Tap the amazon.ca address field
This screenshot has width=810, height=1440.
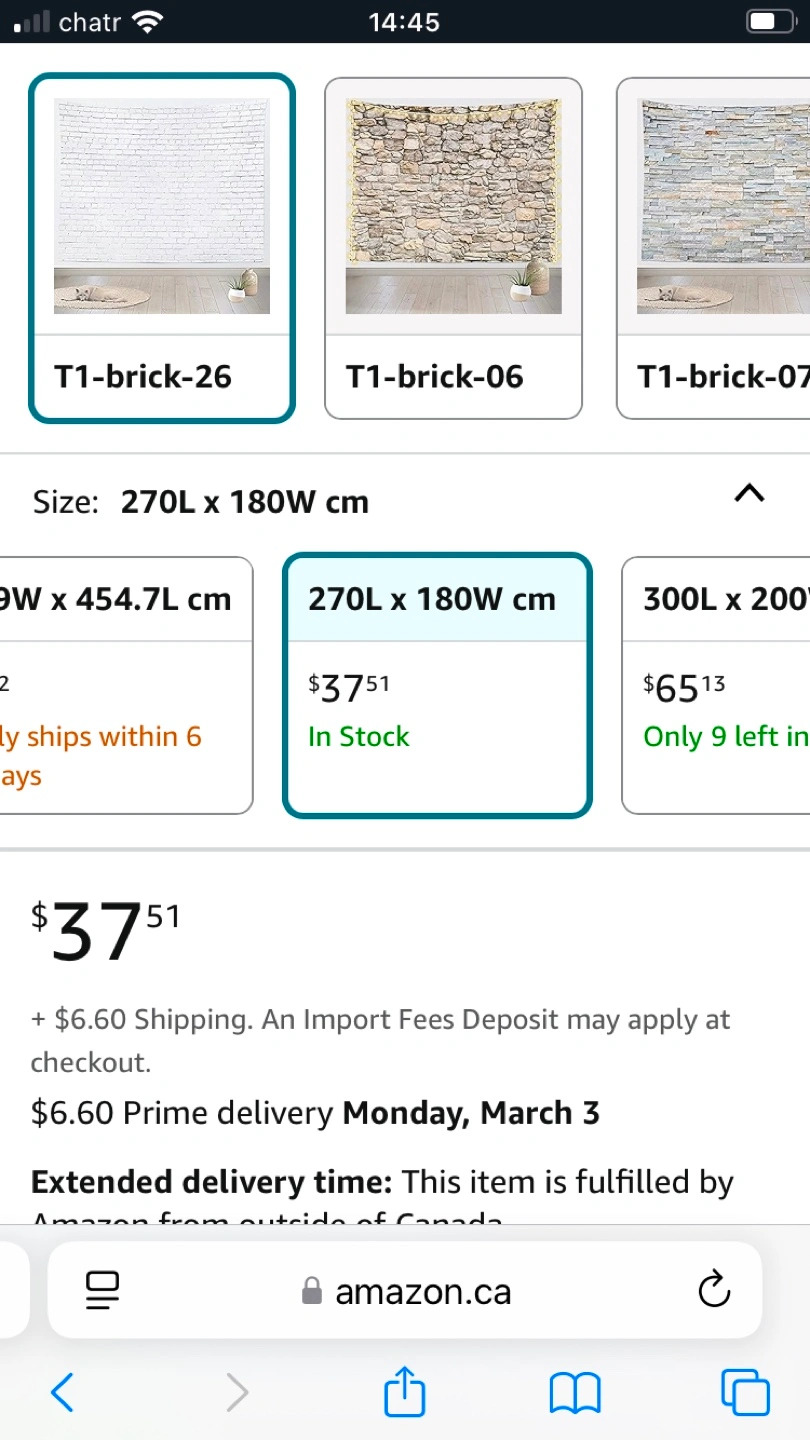[423, 1292]
